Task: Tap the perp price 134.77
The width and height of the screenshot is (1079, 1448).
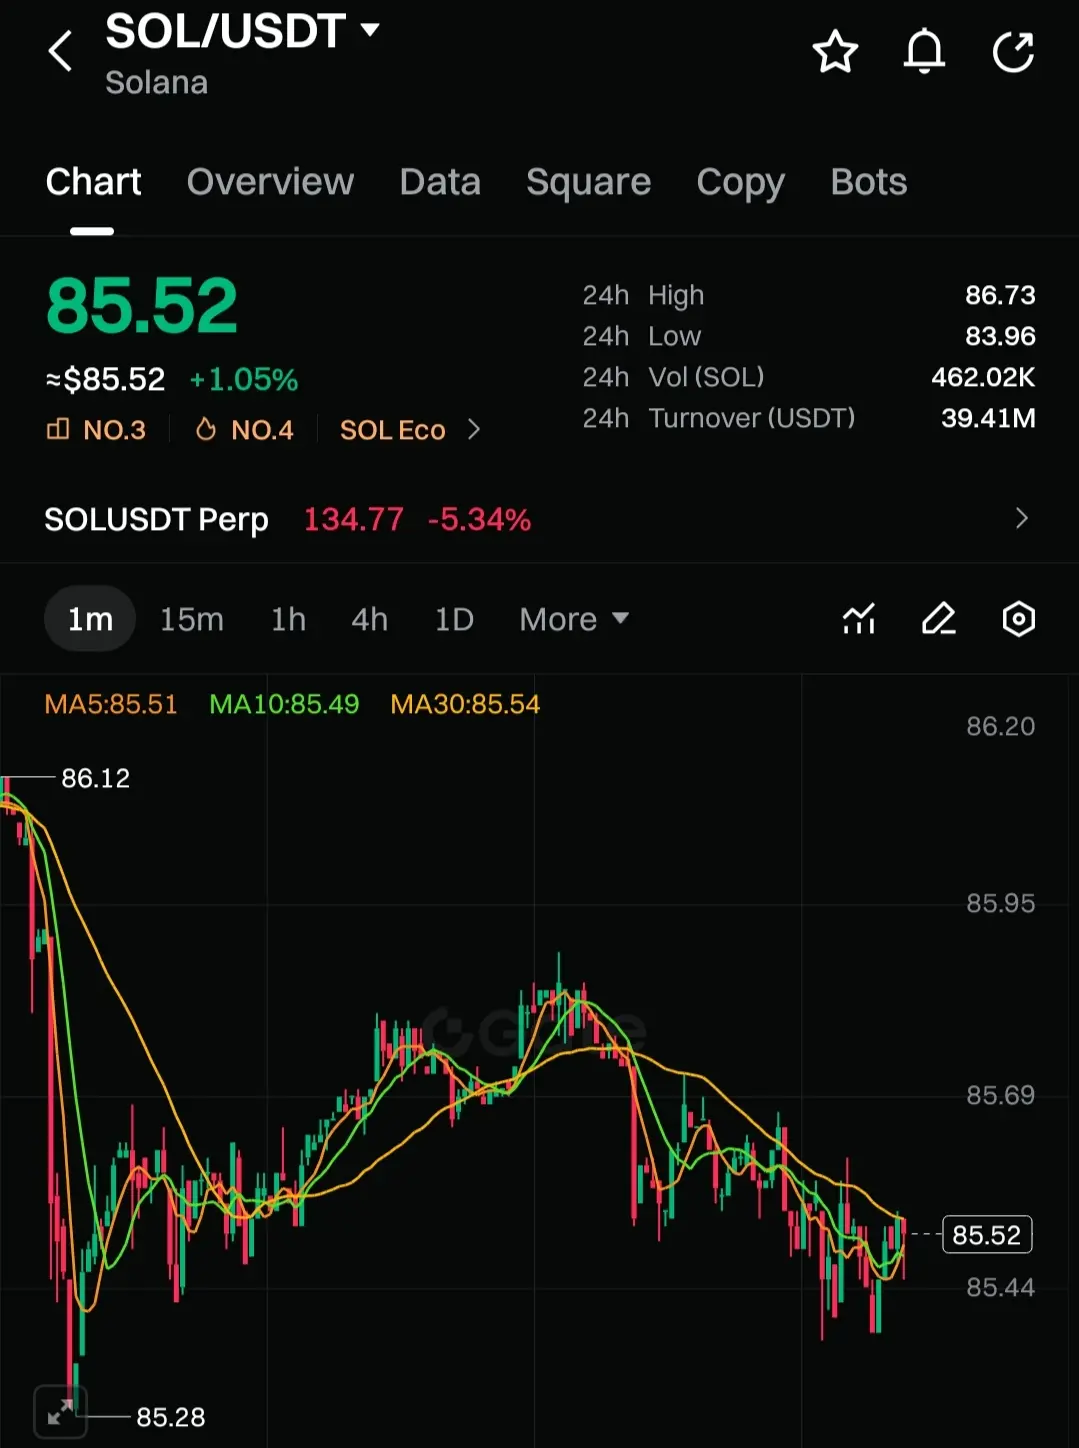Action: click(353, 519)
